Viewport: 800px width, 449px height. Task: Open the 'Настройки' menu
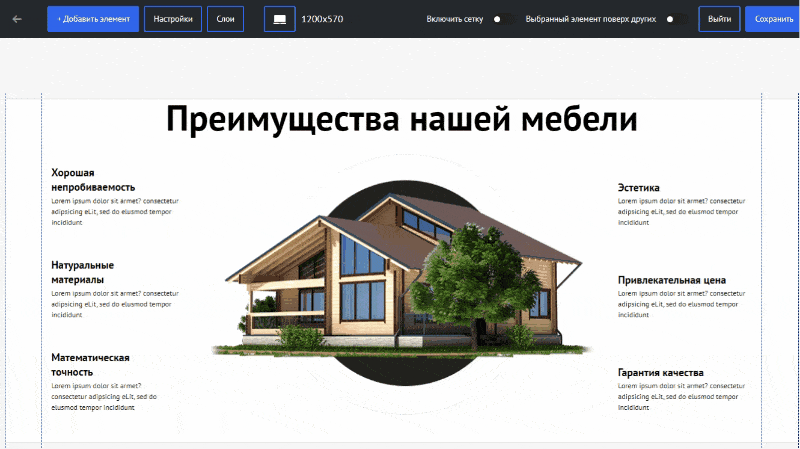pyautogui.click(x=173, y=19)
